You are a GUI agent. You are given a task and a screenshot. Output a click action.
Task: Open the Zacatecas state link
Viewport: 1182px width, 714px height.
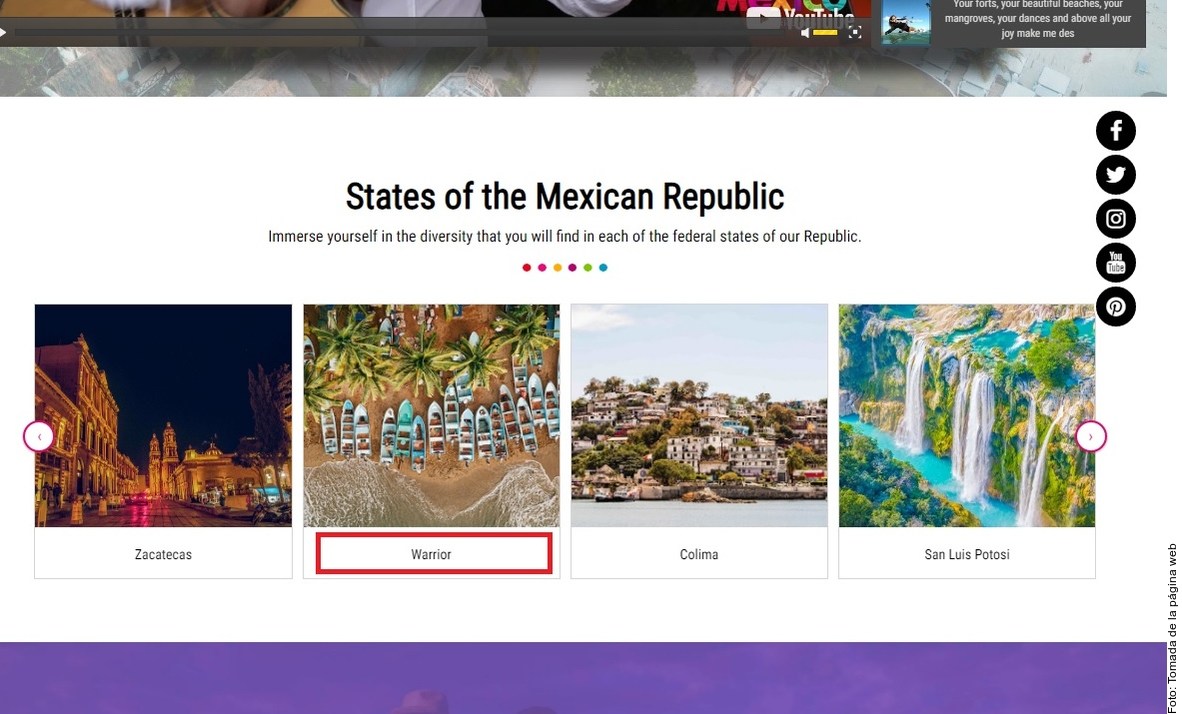click(x=164, y=554)
